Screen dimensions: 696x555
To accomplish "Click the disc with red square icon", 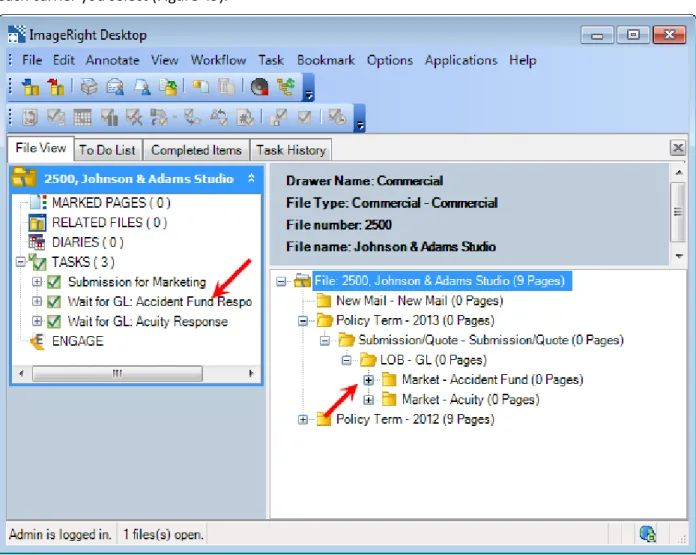I will [x=260, y=87].
